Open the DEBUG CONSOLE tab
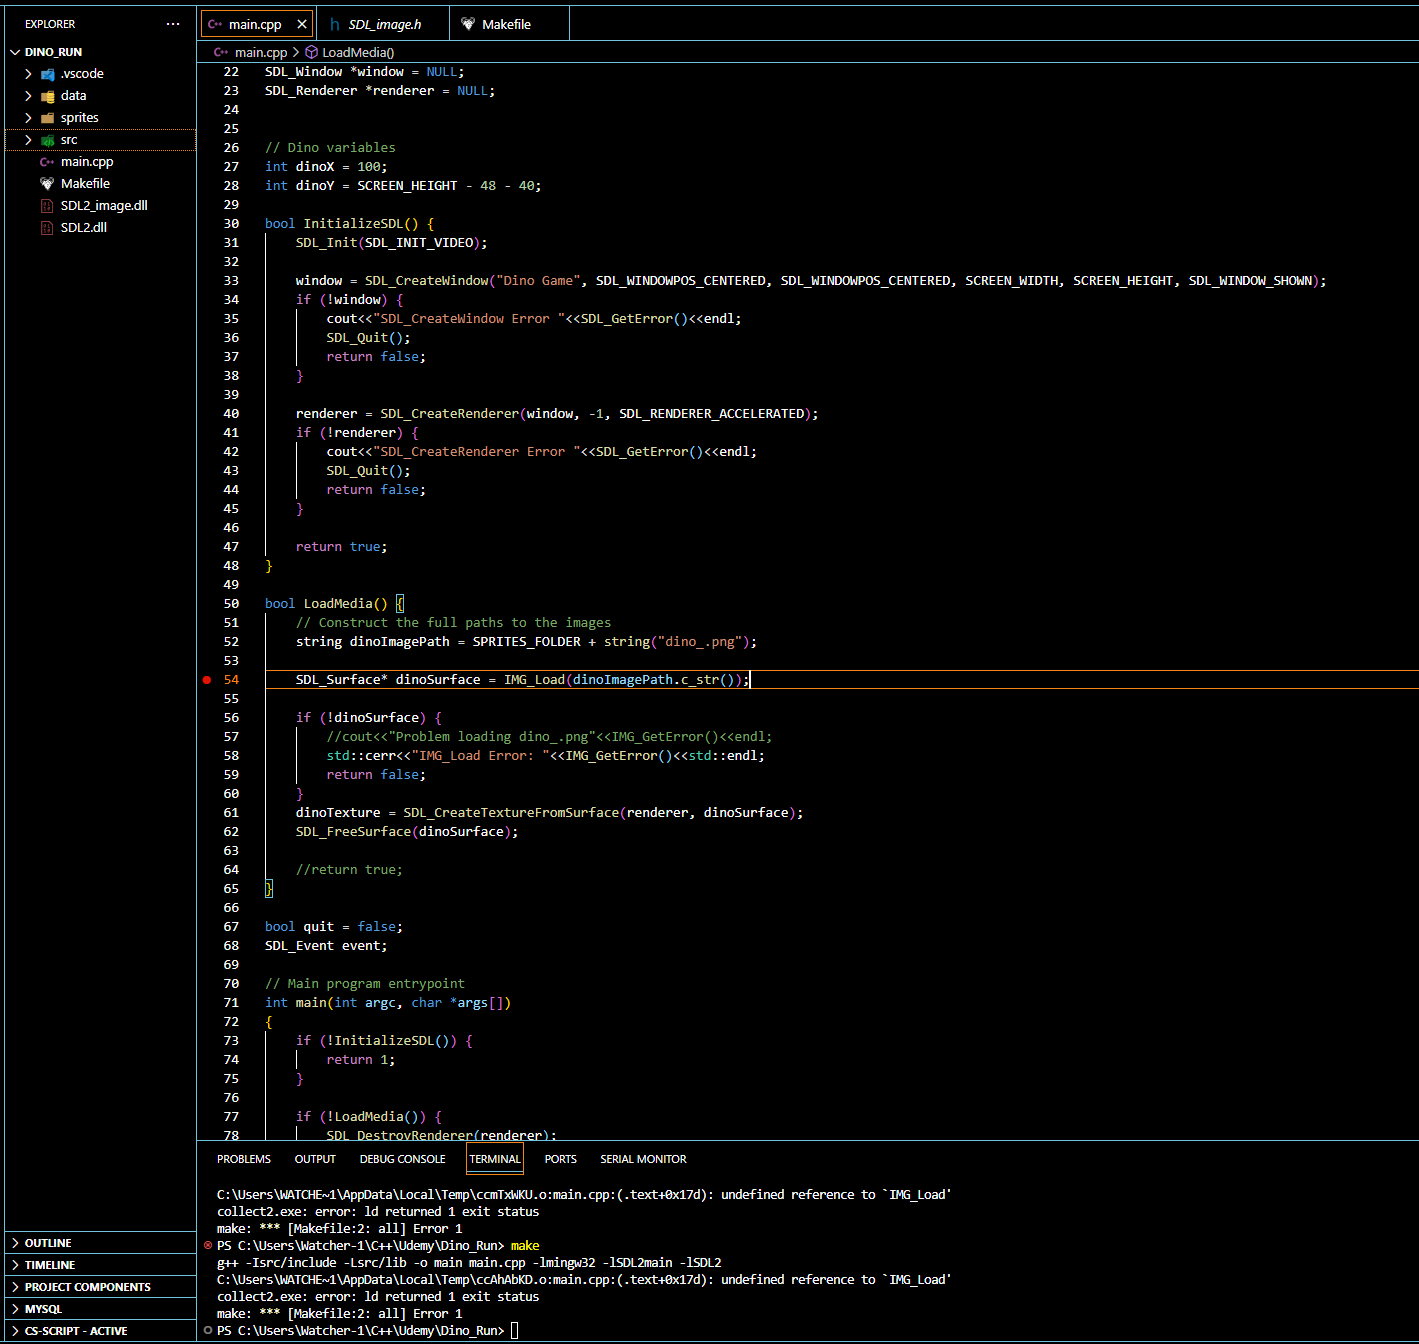Viewport: 1419px width, 1344px height. pyautogui.click(x=403, y=1160)
